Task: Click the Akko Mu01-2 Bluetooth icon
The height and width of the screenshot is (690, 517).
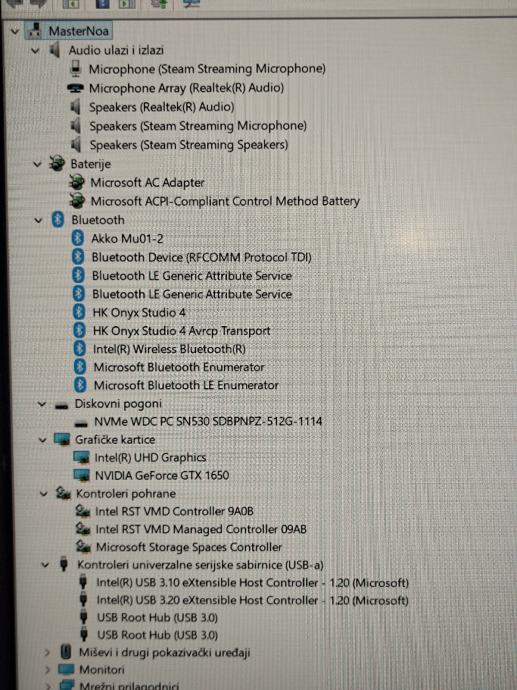Action: 78,239
